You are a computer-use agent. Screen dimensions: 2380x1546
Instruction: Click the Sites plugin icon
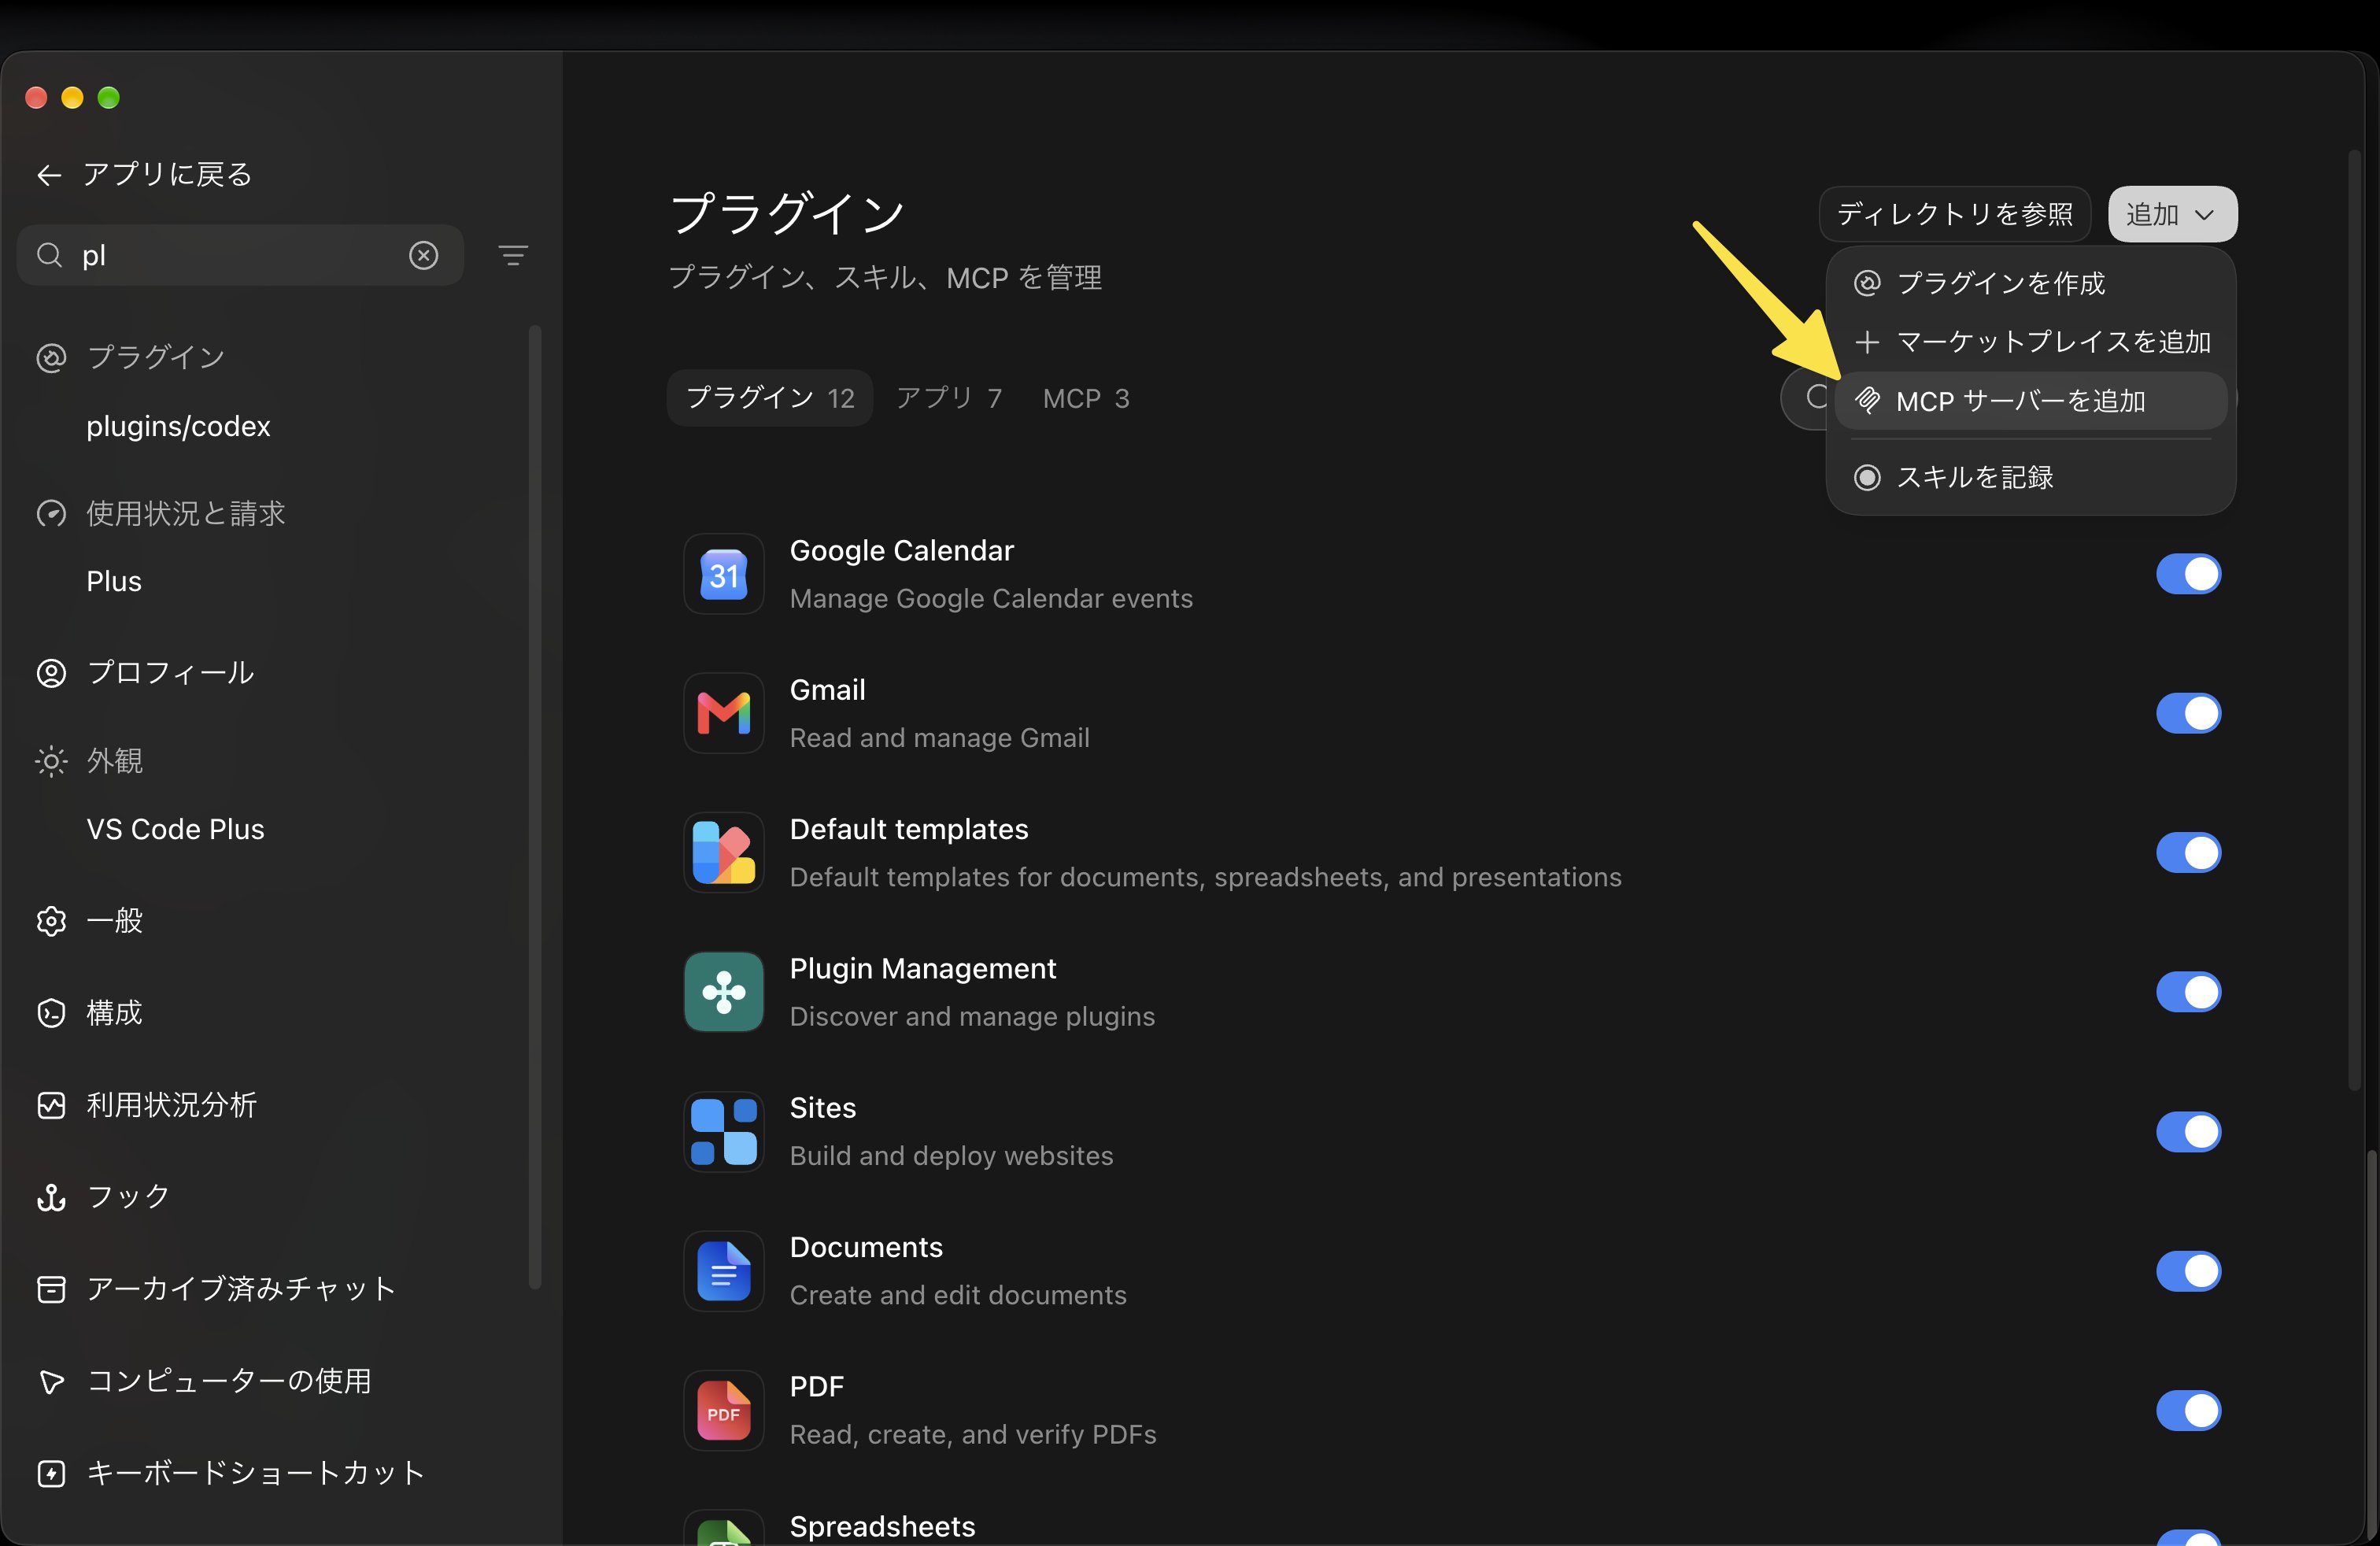pos(723,1131)
